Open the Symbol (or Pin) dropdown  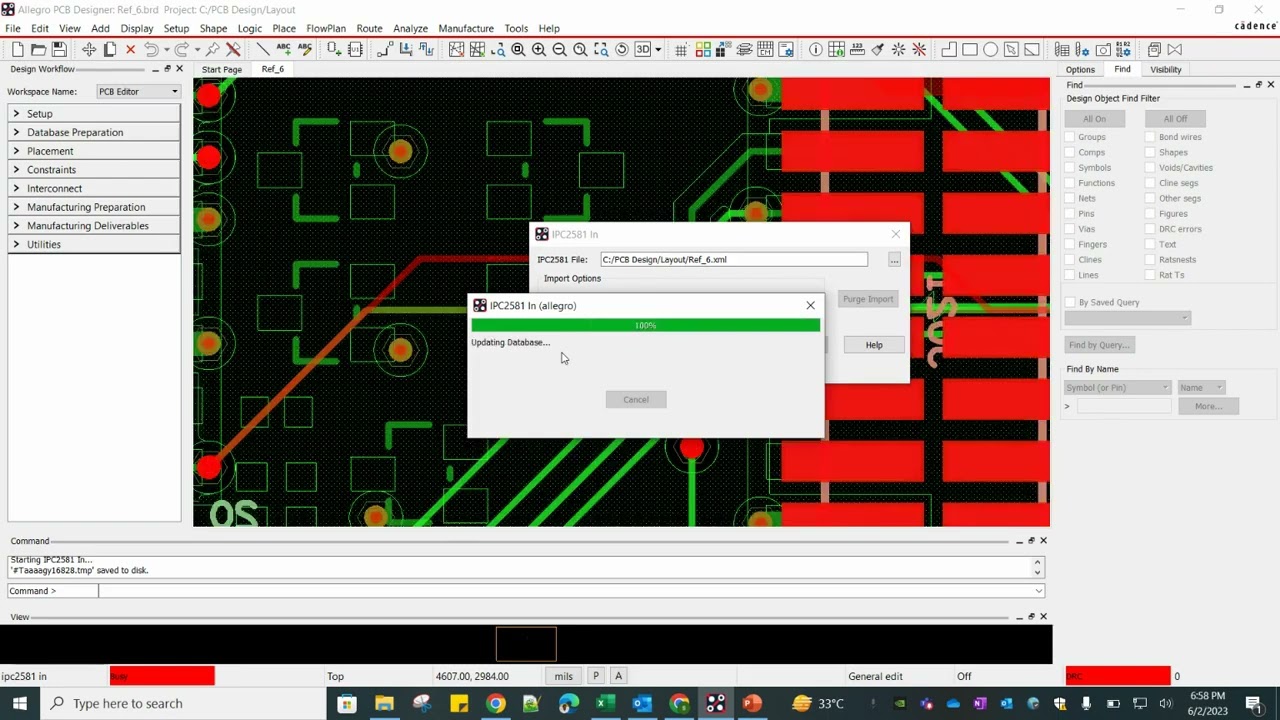[x=1117, y=387]
